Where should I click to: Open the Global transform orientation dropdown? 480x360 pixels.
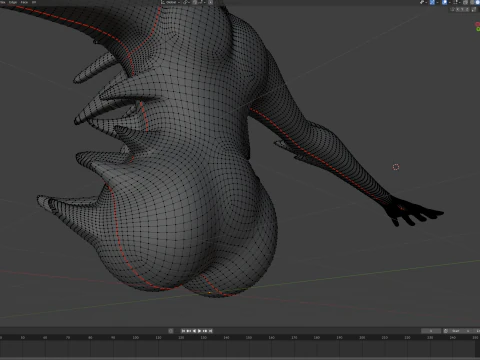(x=170, y=2)
